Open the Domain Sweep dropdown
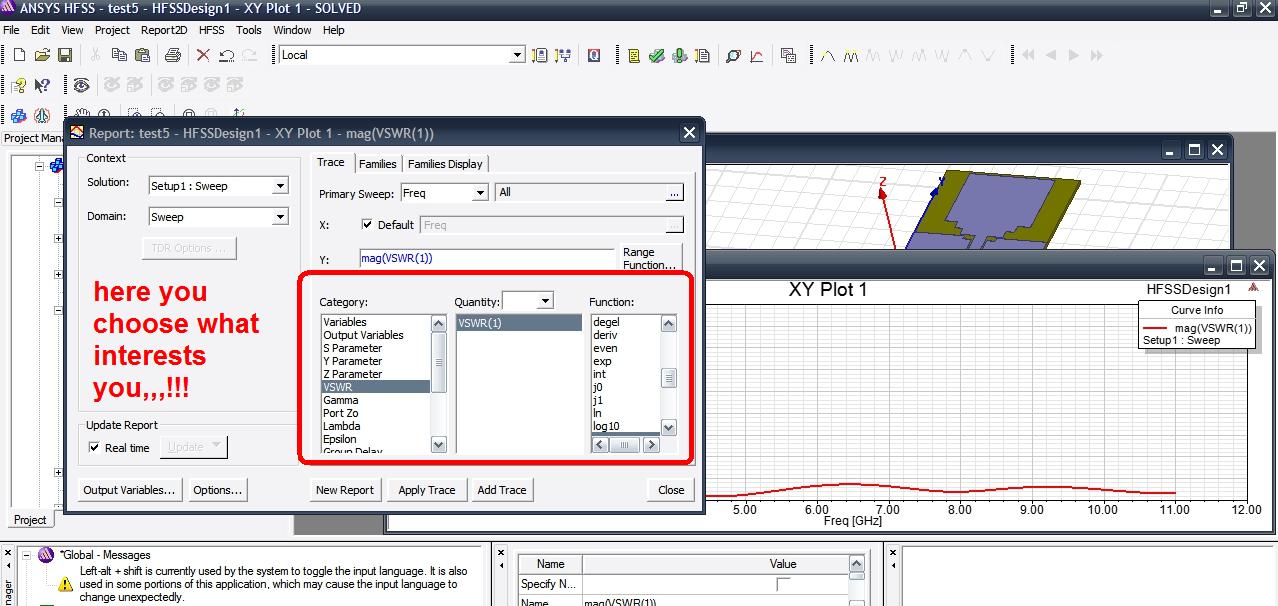Viewport: 1278px width, 606px height. click(280, 217)
